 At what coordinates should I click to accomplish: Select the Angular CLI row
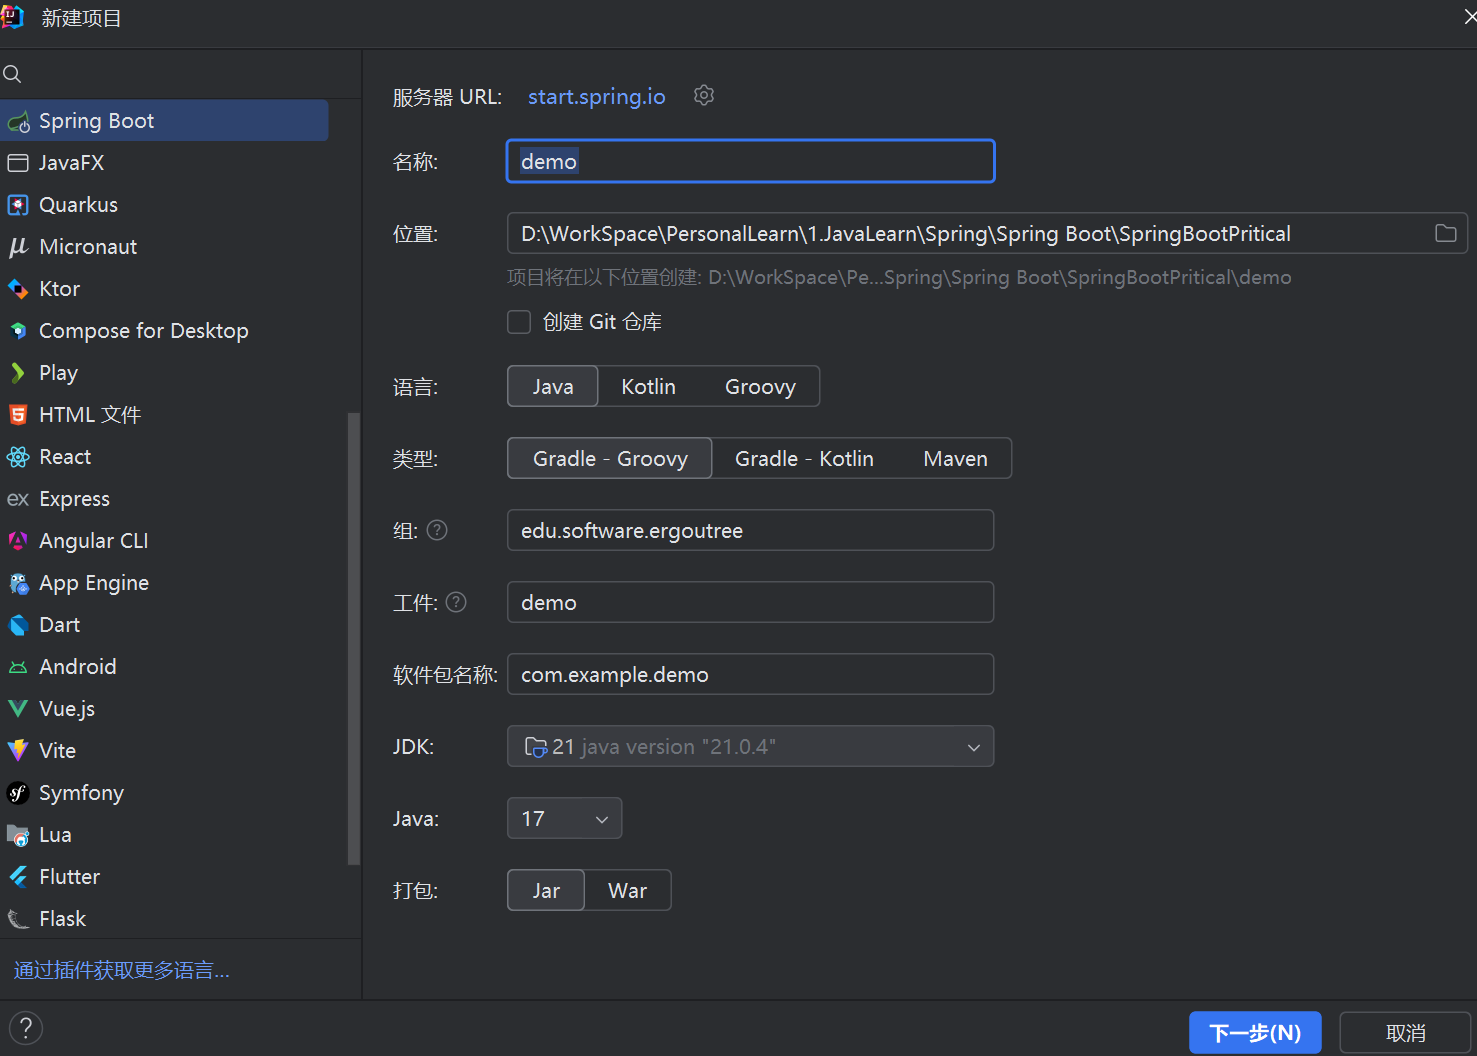point(164,541)
